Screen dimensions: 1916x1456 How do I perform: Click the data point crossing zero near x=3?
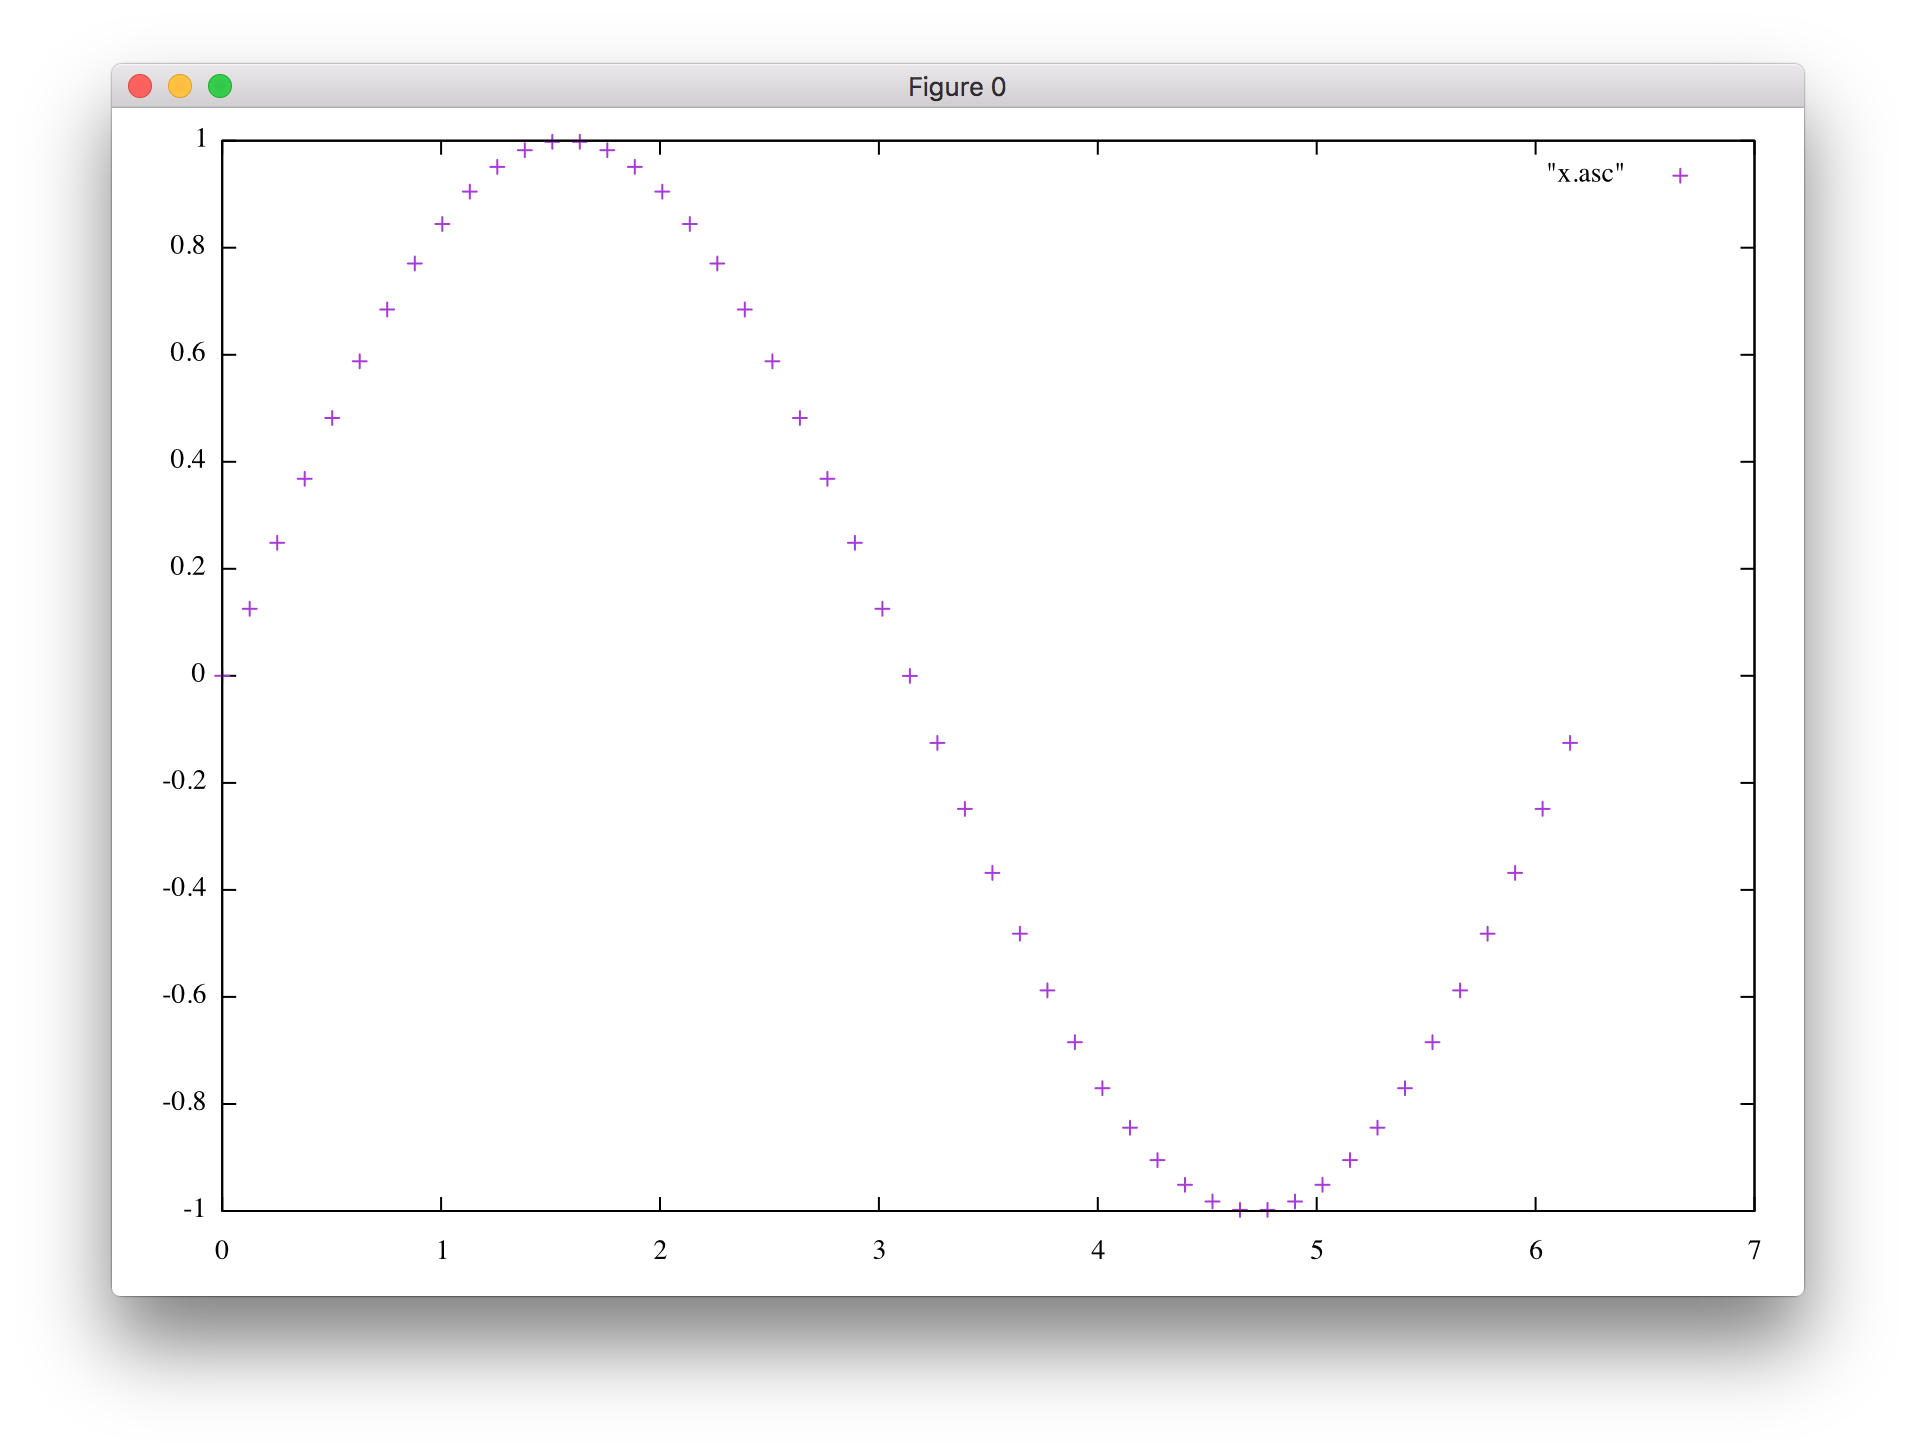(x=909, y=676)
